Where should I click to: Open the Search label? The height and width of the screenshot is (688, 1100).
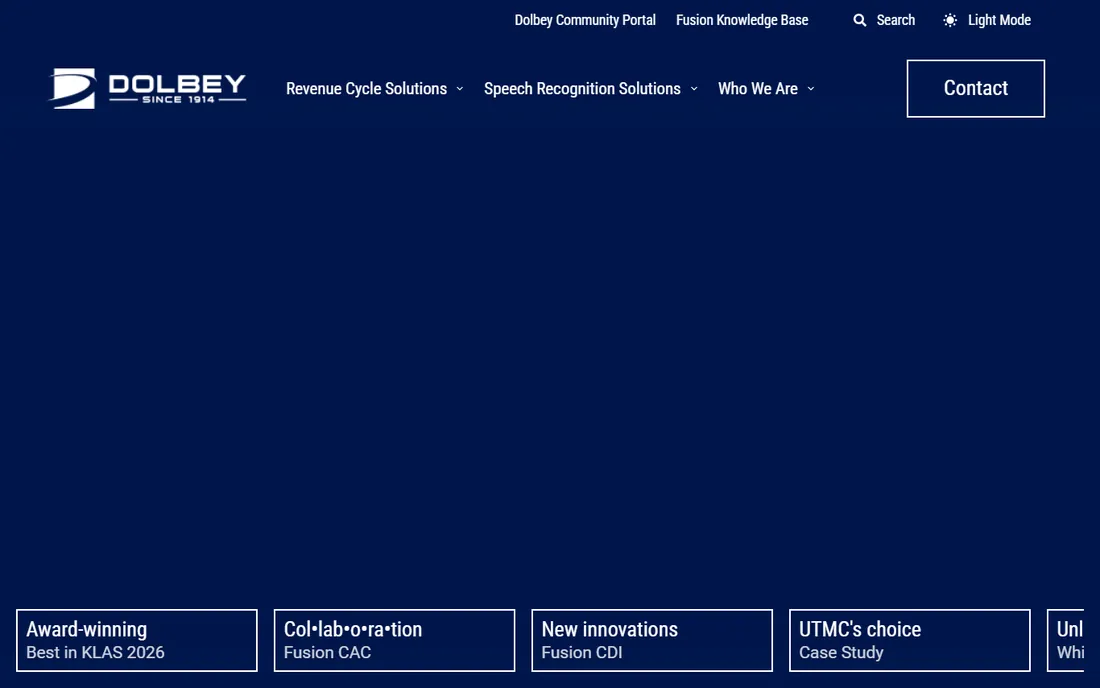point(895,20)
